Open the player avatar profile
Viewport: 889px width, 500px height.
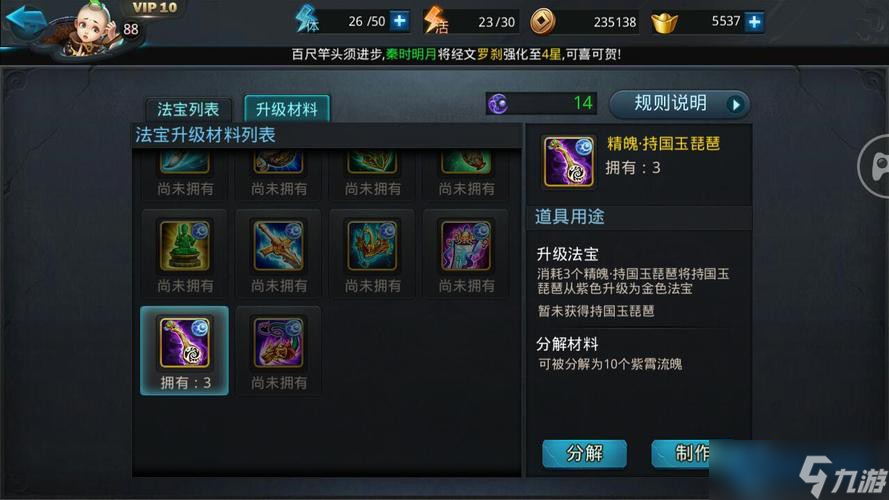pos(89,28)
